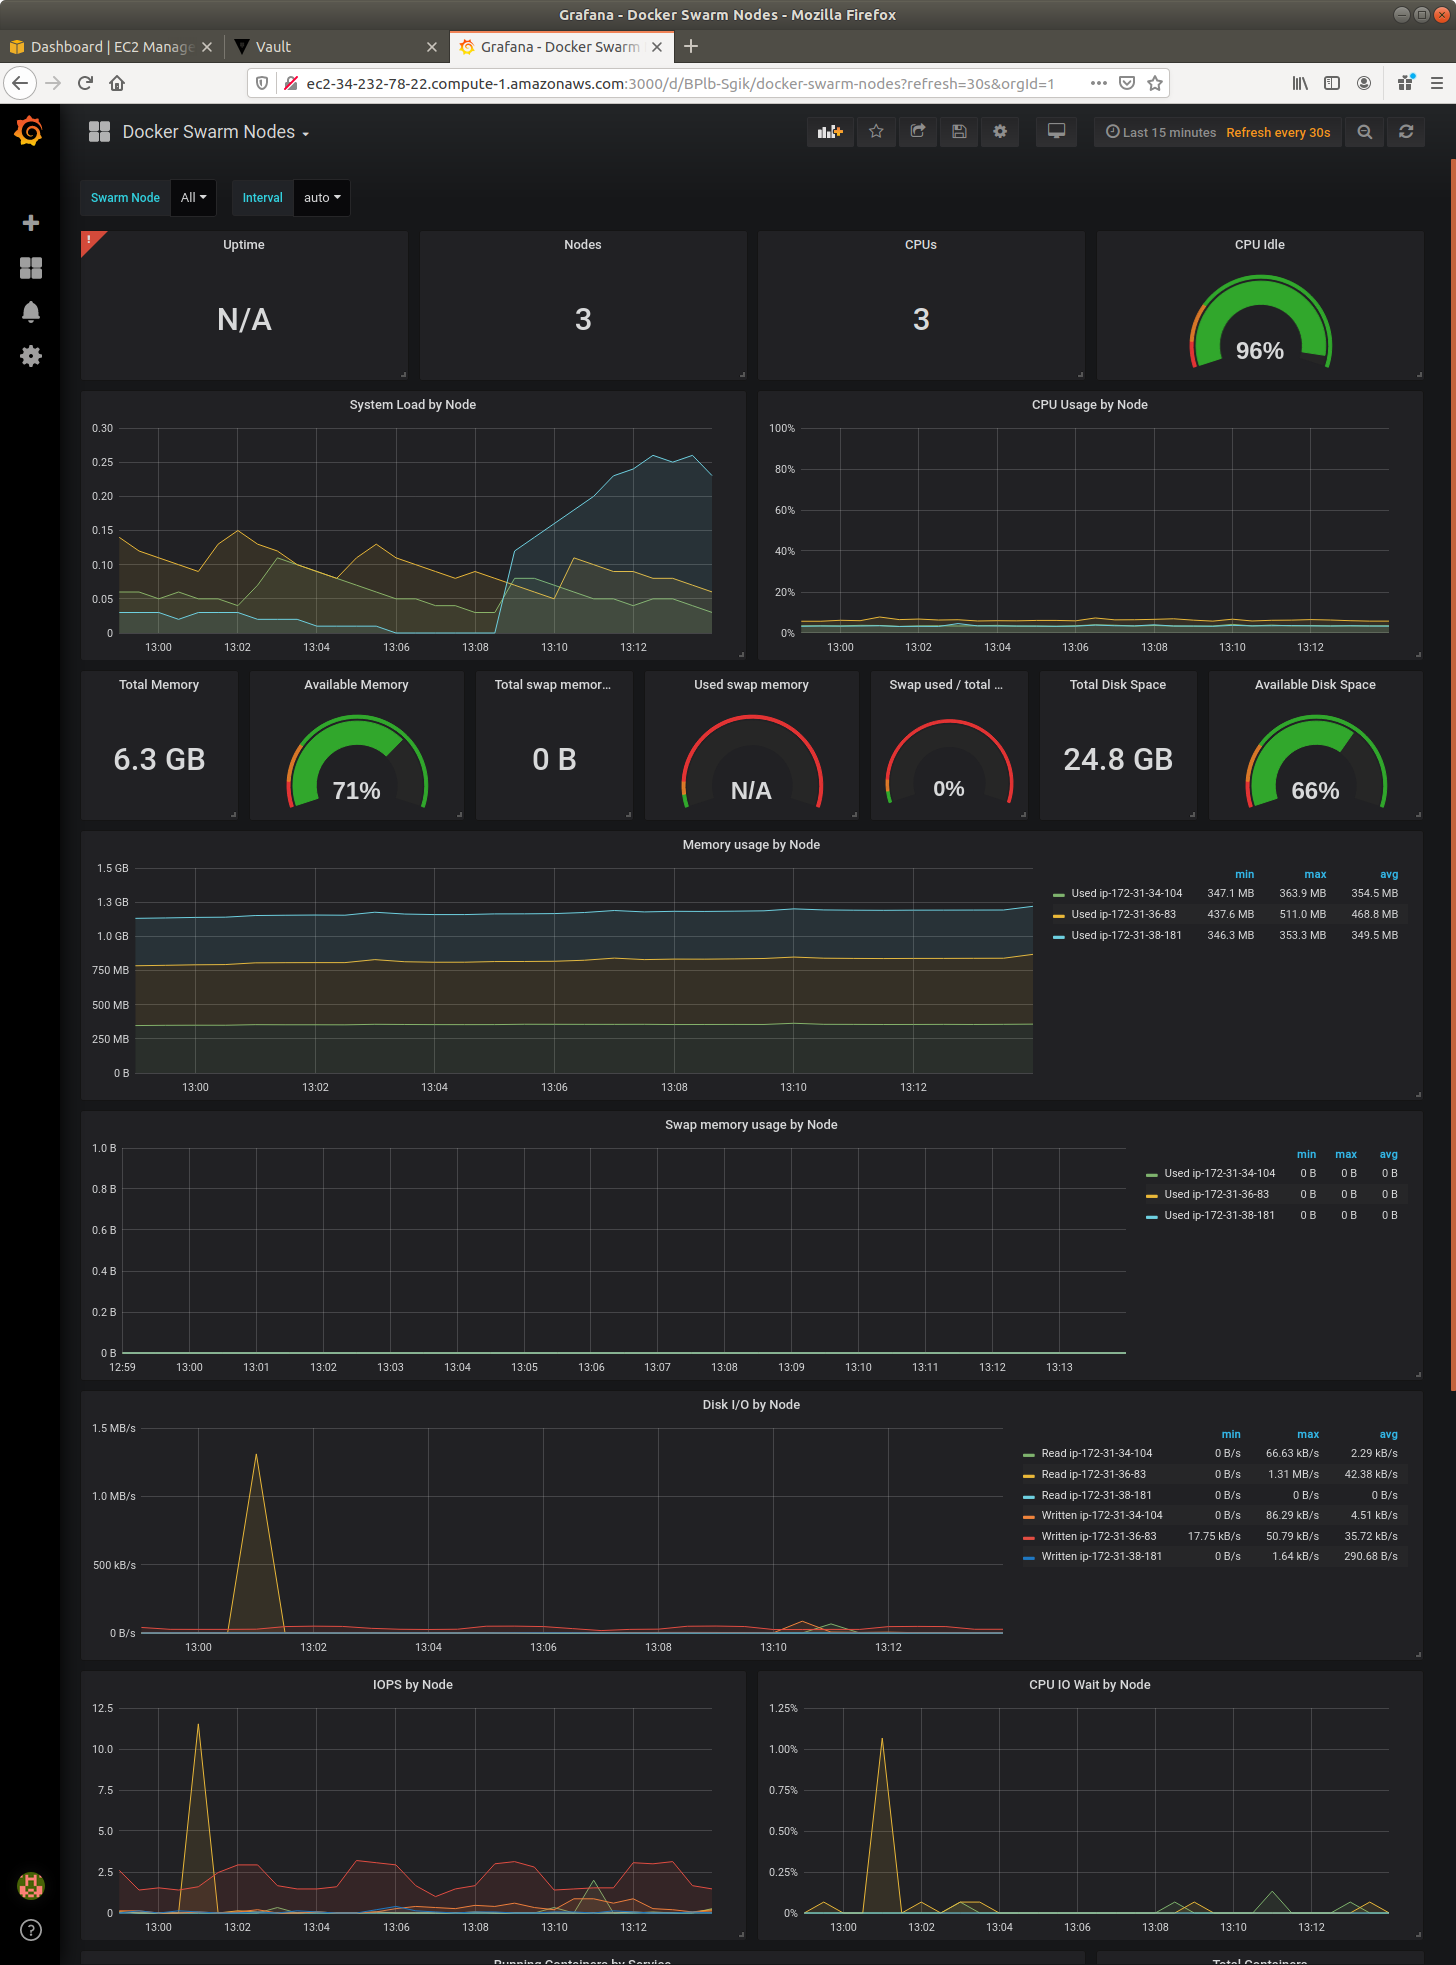Click the Grafana logo home icon

coord(29,131)
